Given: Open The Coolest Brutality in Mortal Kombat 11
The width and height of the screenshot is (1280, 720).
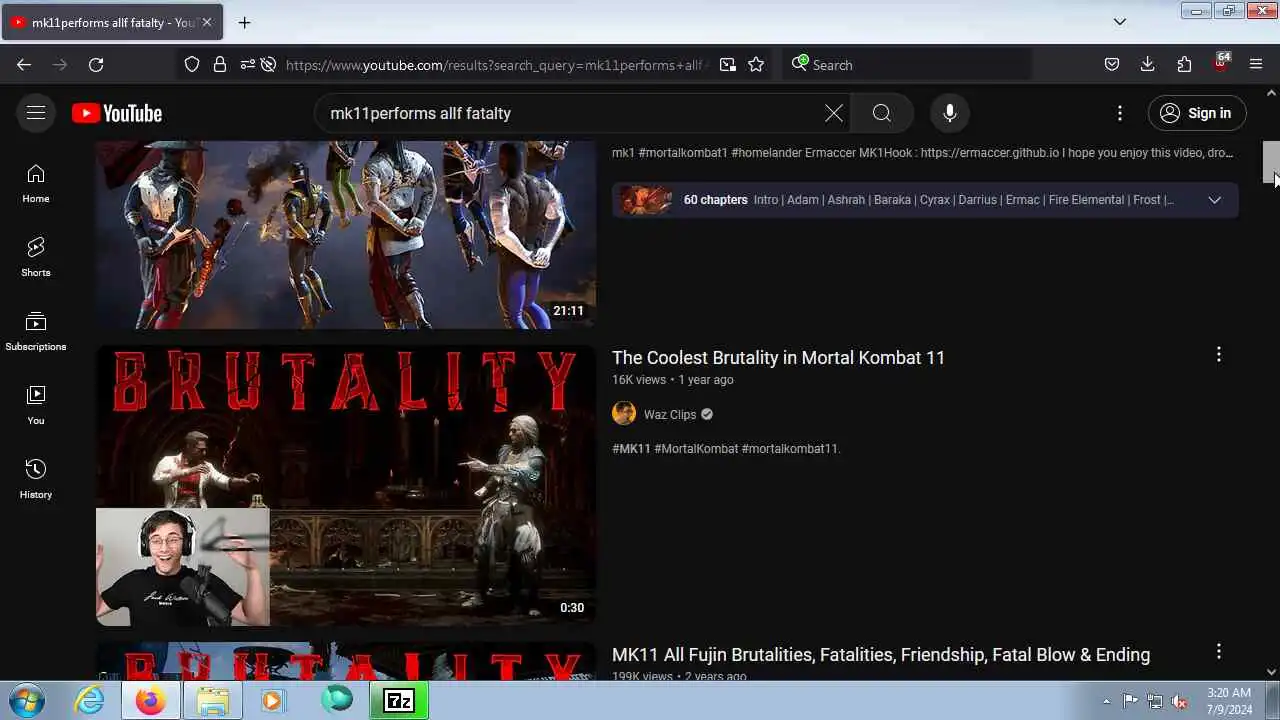Looking at the screenshot, I should click(x=778, y=357).
